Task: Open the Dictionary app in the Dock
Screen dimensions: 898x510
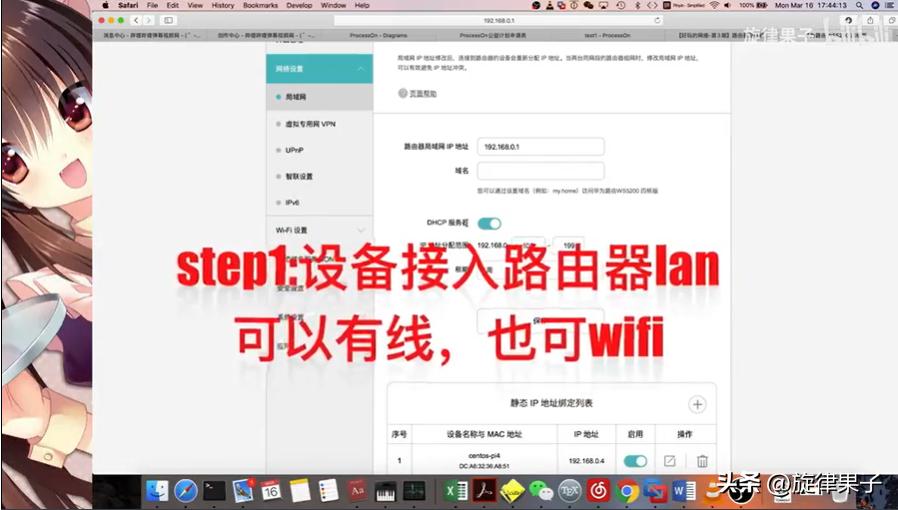Action: pyautogui.click(x=357, y=491)
